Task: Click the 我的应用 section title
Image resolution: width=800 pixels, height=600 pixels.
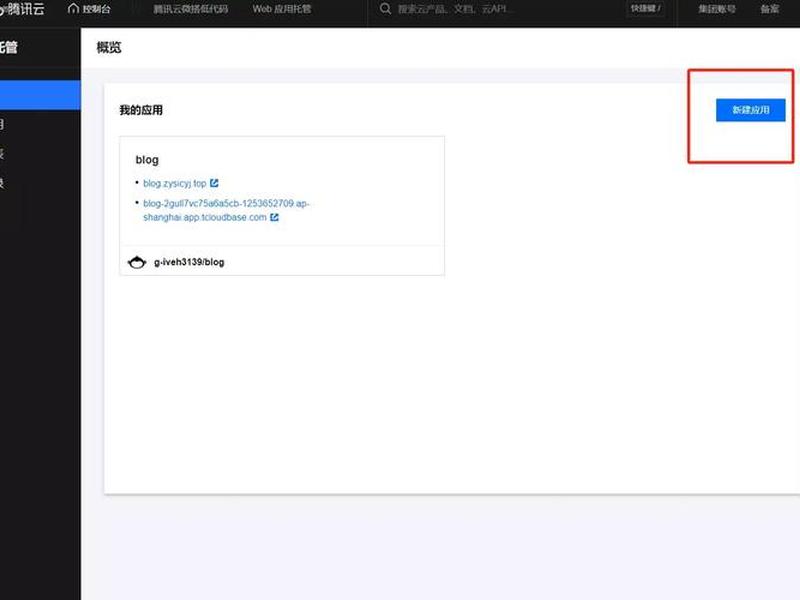Action: pos(141,110)
